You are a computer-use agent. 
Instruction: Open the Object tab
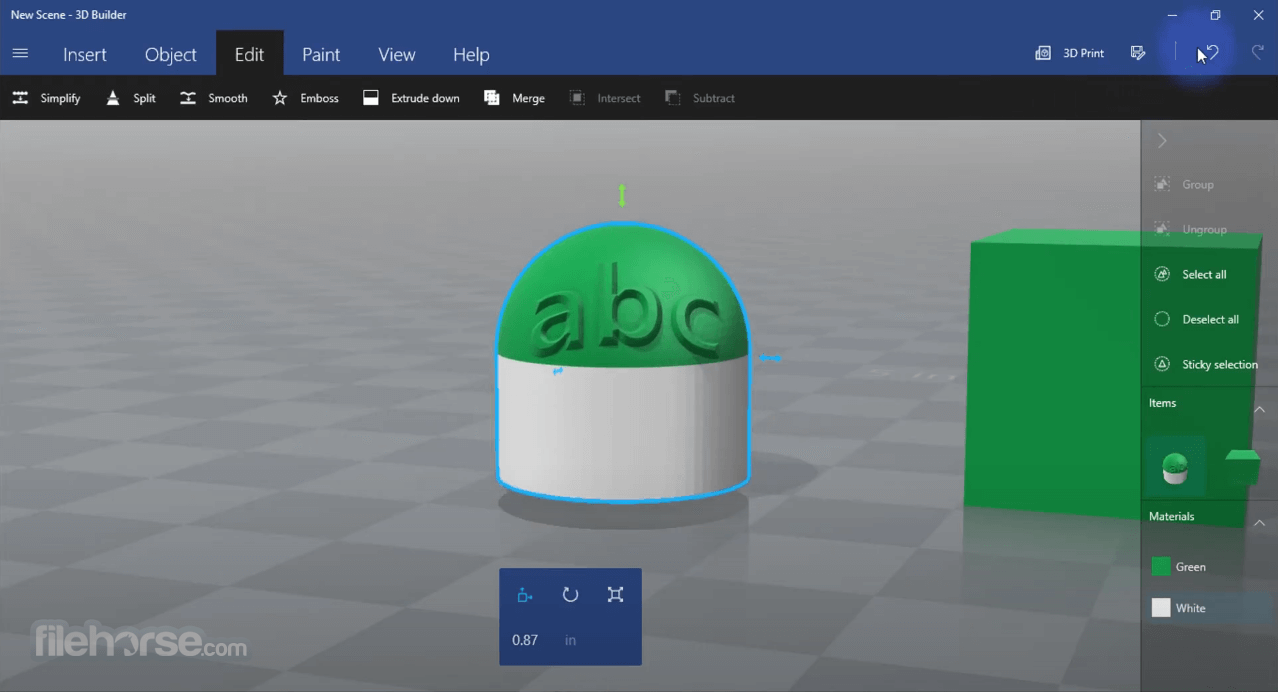[171, 55]
